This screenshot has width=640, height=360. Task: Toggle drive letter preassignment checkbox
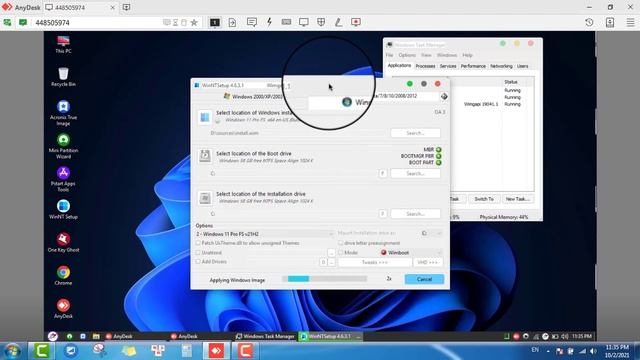coord(340,243)
